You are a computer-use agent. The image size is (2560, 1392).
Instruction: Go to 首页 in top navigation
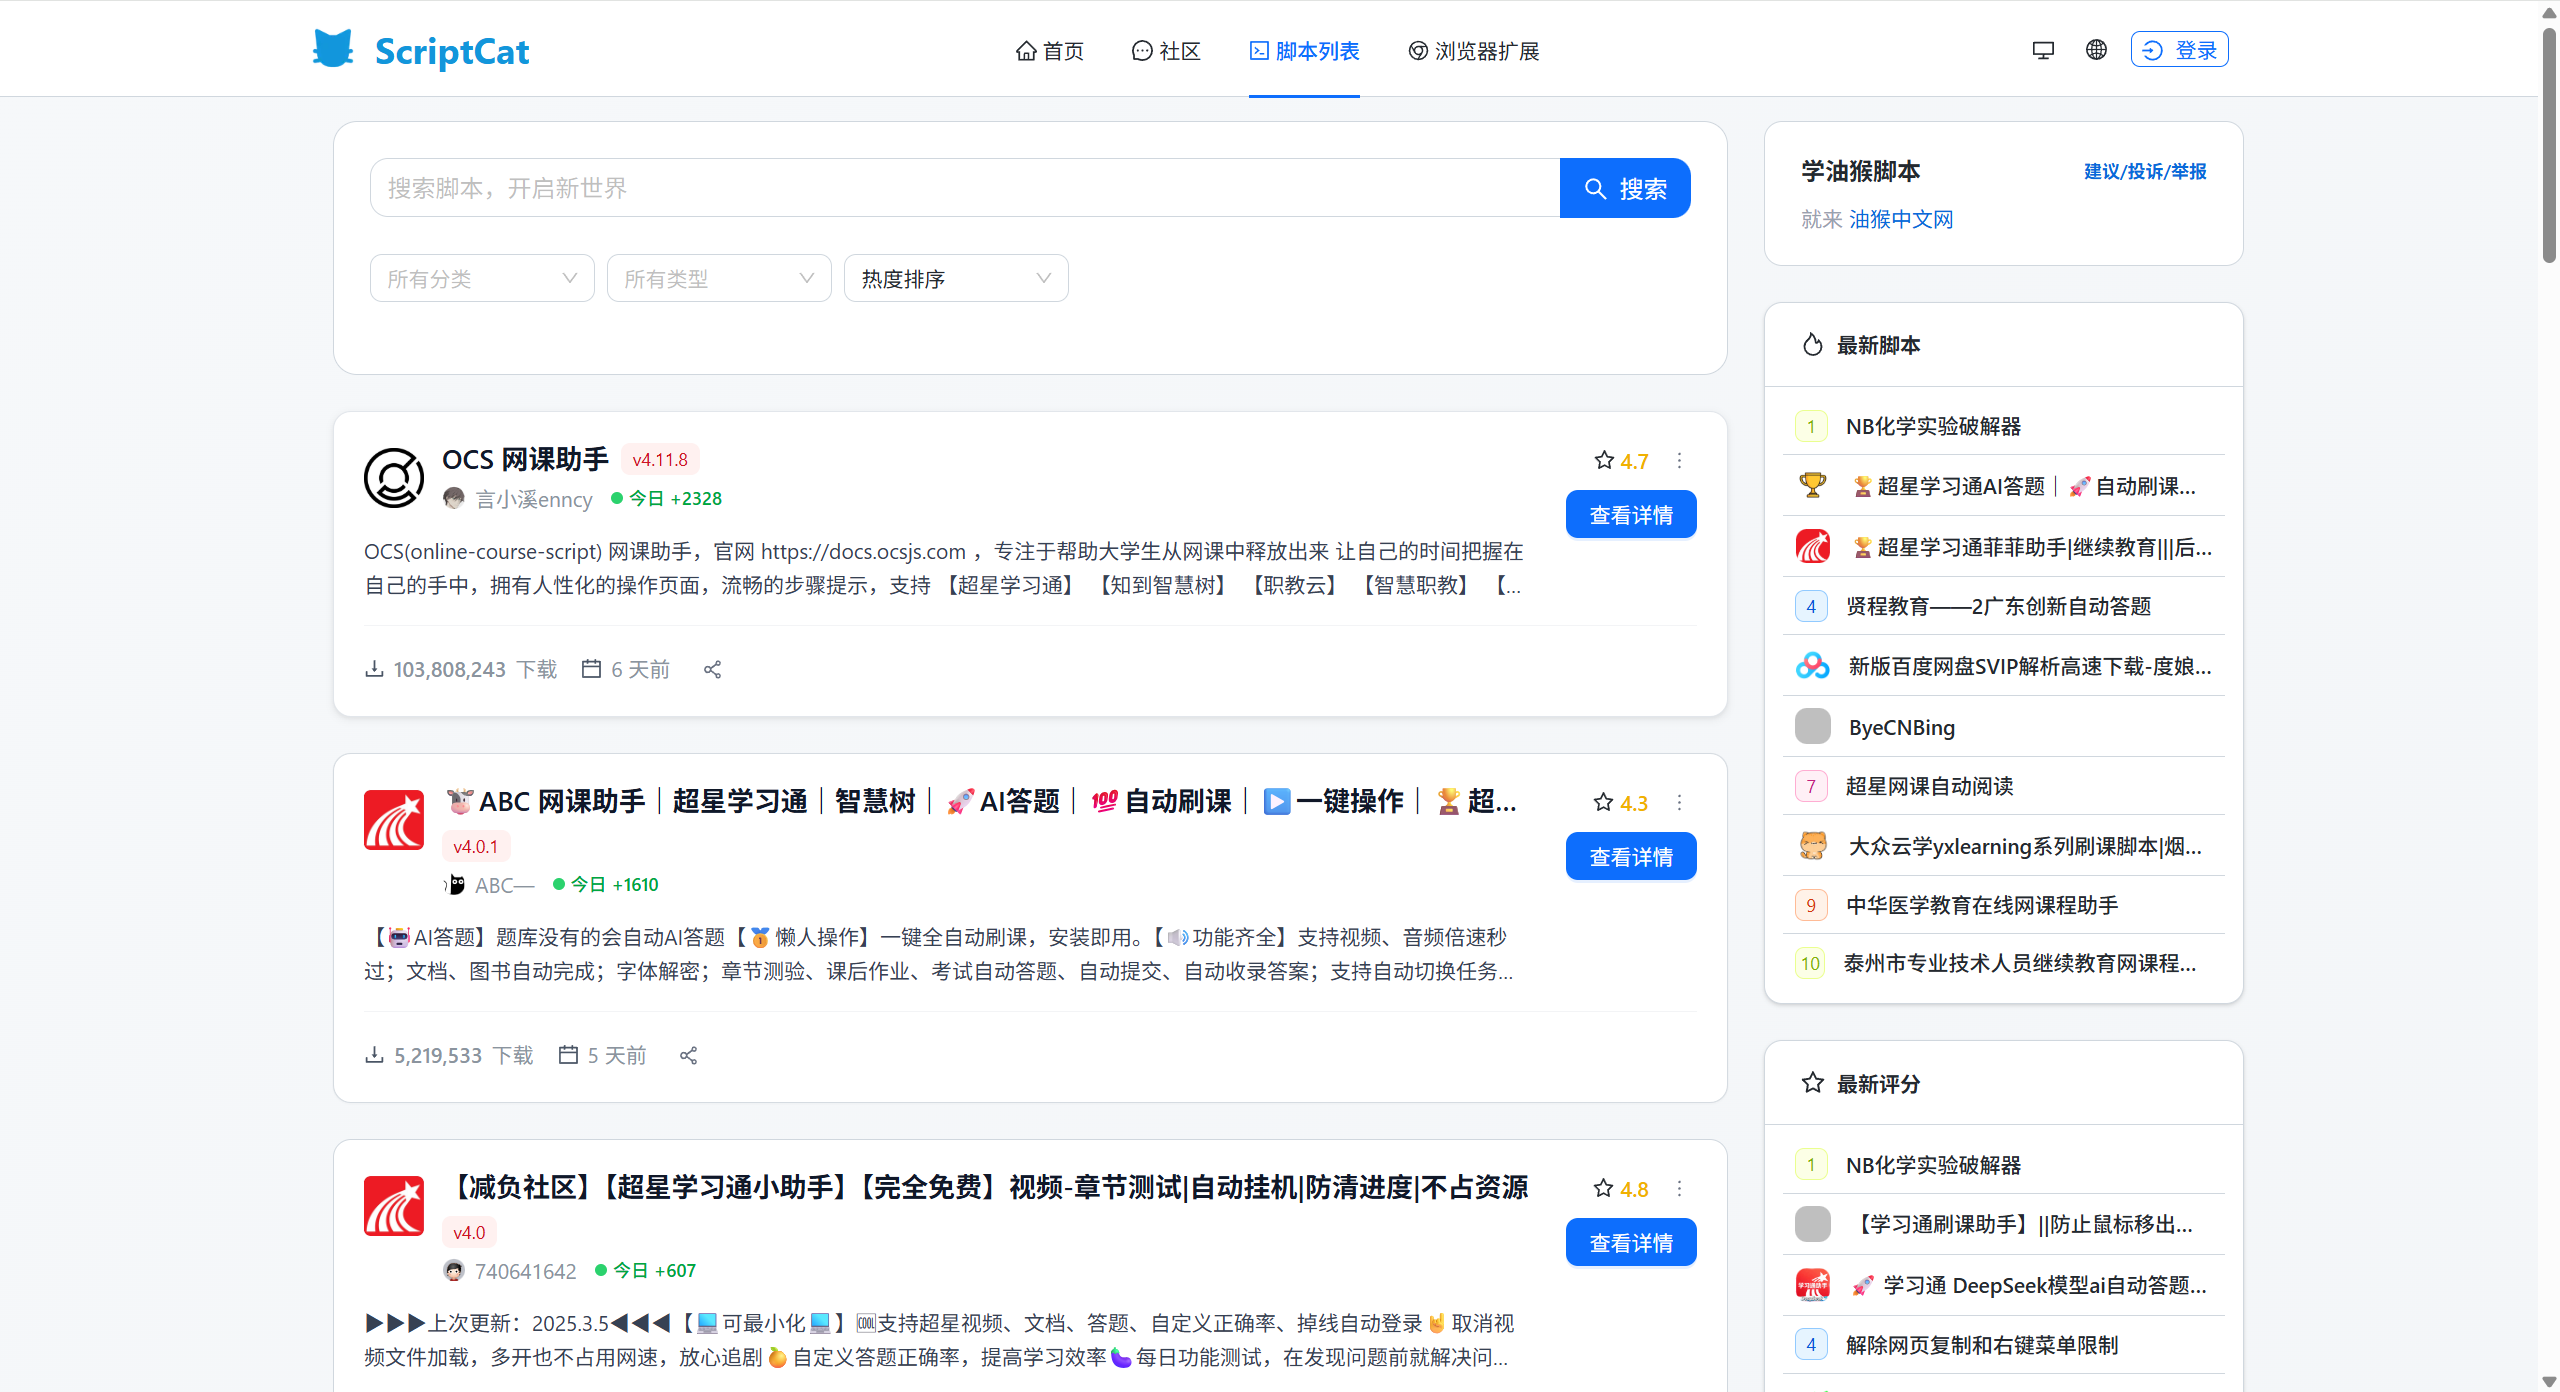click(1050, 51)
